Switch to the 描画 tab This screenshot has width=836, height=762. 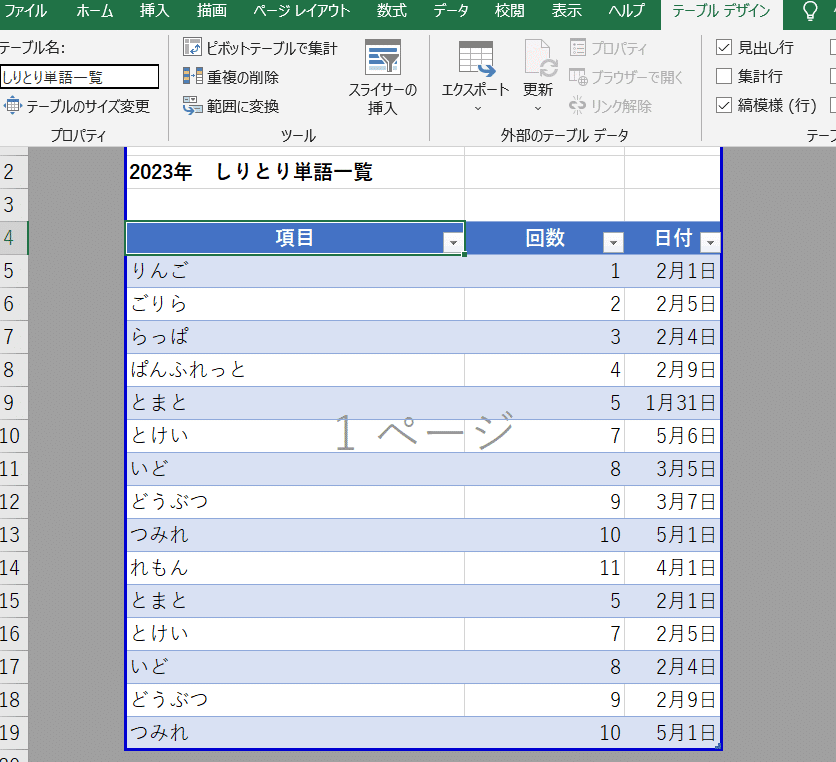pos(212,11)
